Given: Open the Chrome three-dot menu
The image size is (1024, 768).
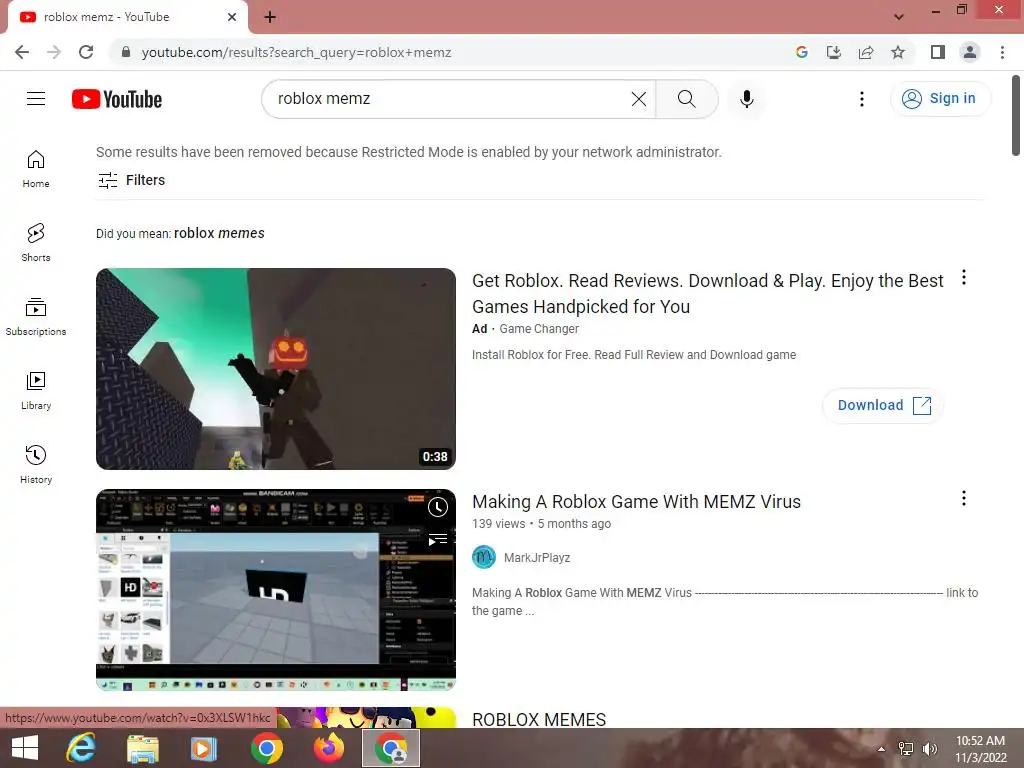Looking at the screenshot, I should pos(1002,52).
